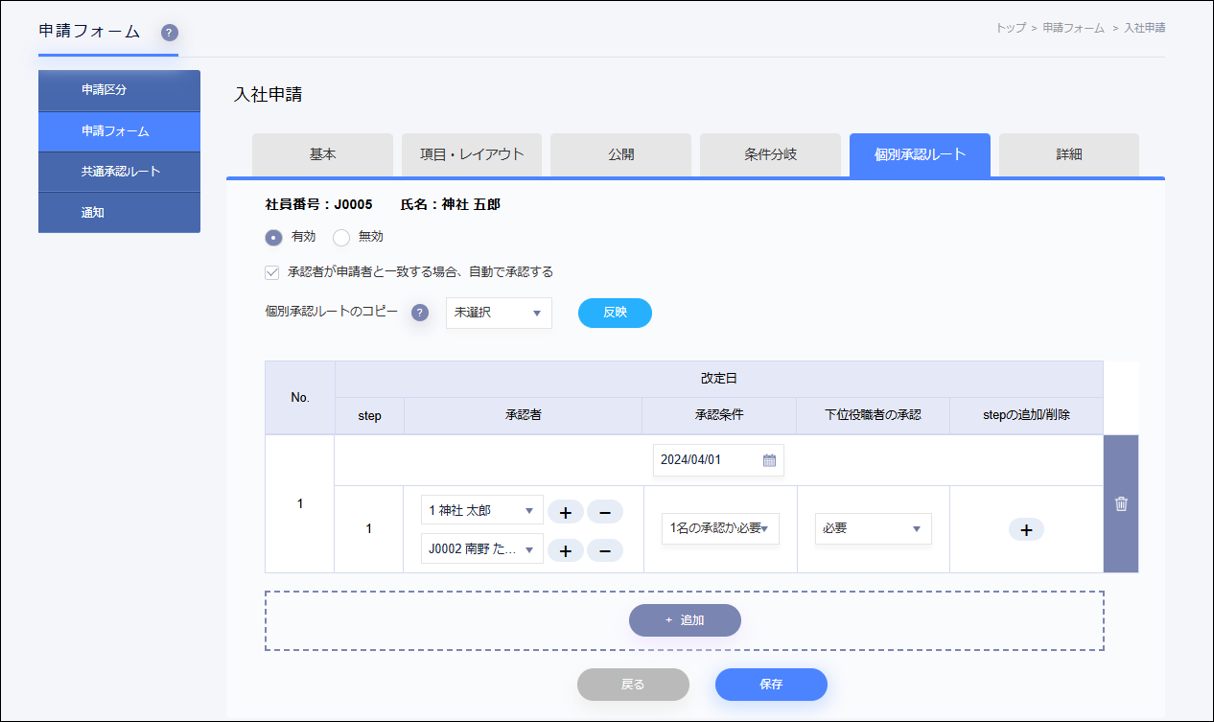Click the 反映 button
The width and height of the screenshot is (1214, 722).
[614, 313]
